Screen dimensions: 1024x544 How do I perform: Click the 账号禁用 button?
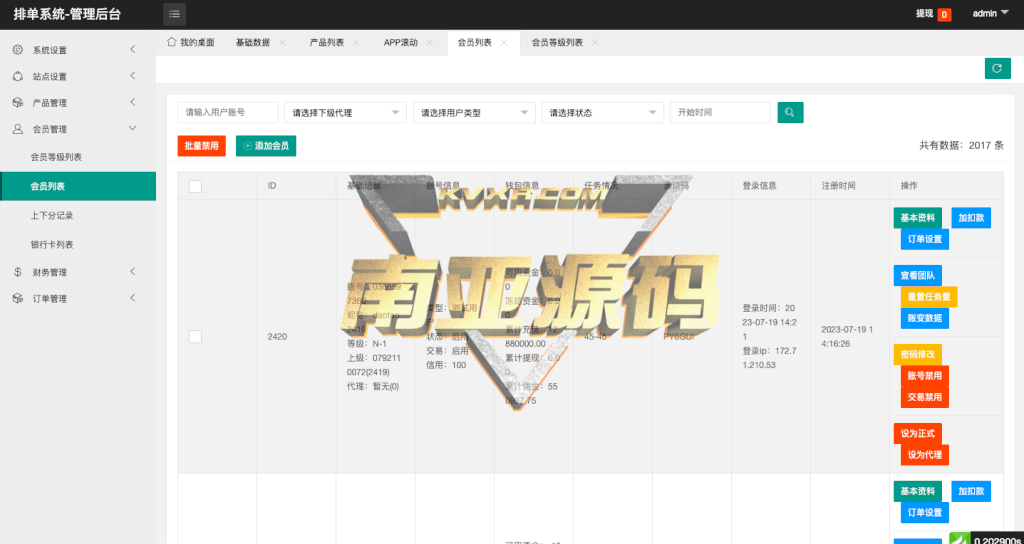click(x=925, y=376)
